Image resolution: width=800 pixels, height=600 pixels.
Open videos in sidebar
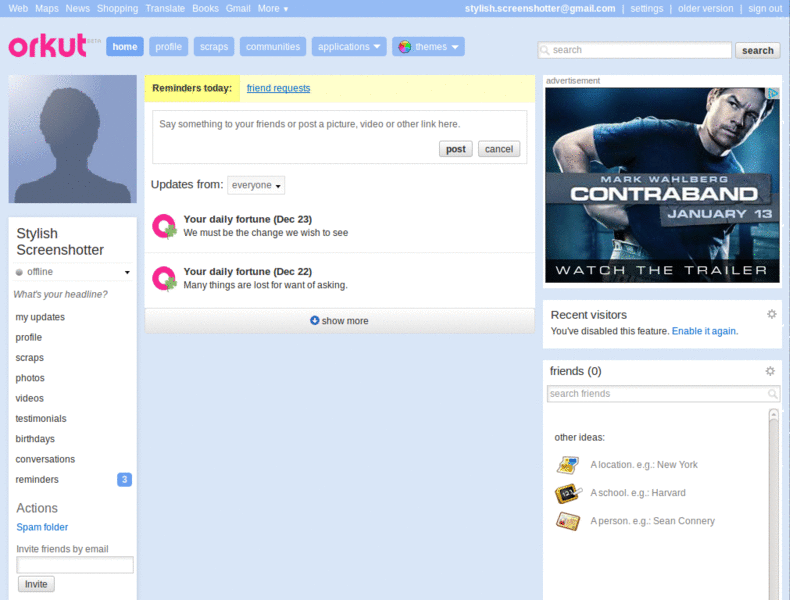tap(30, 398)
